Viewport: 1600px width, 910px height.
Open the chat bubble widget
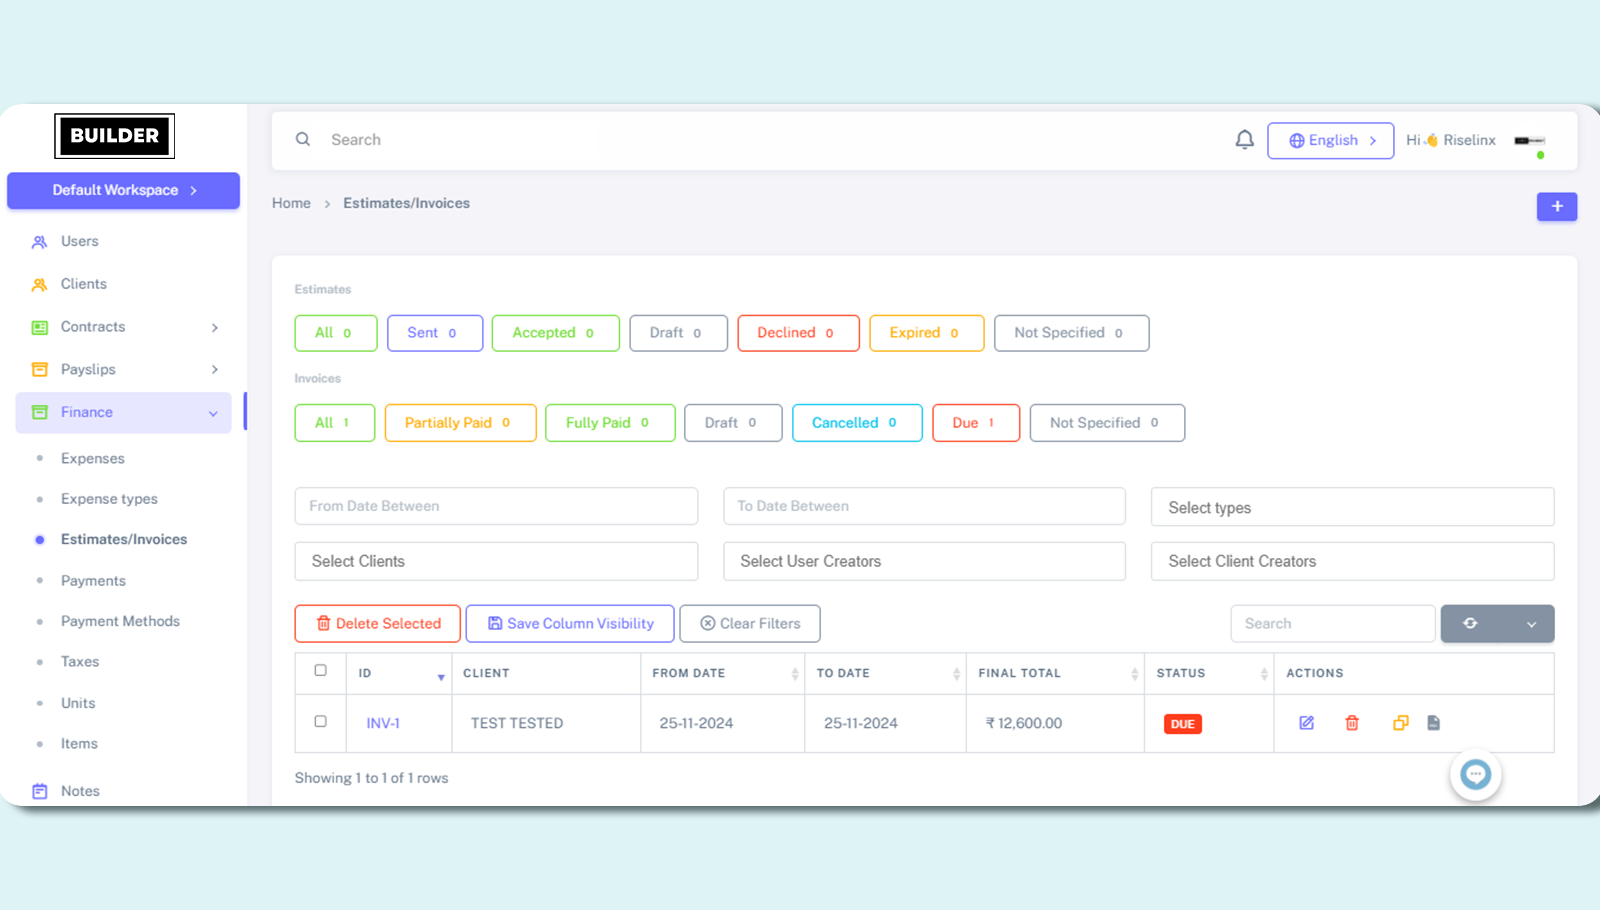tap(1475, 775)
